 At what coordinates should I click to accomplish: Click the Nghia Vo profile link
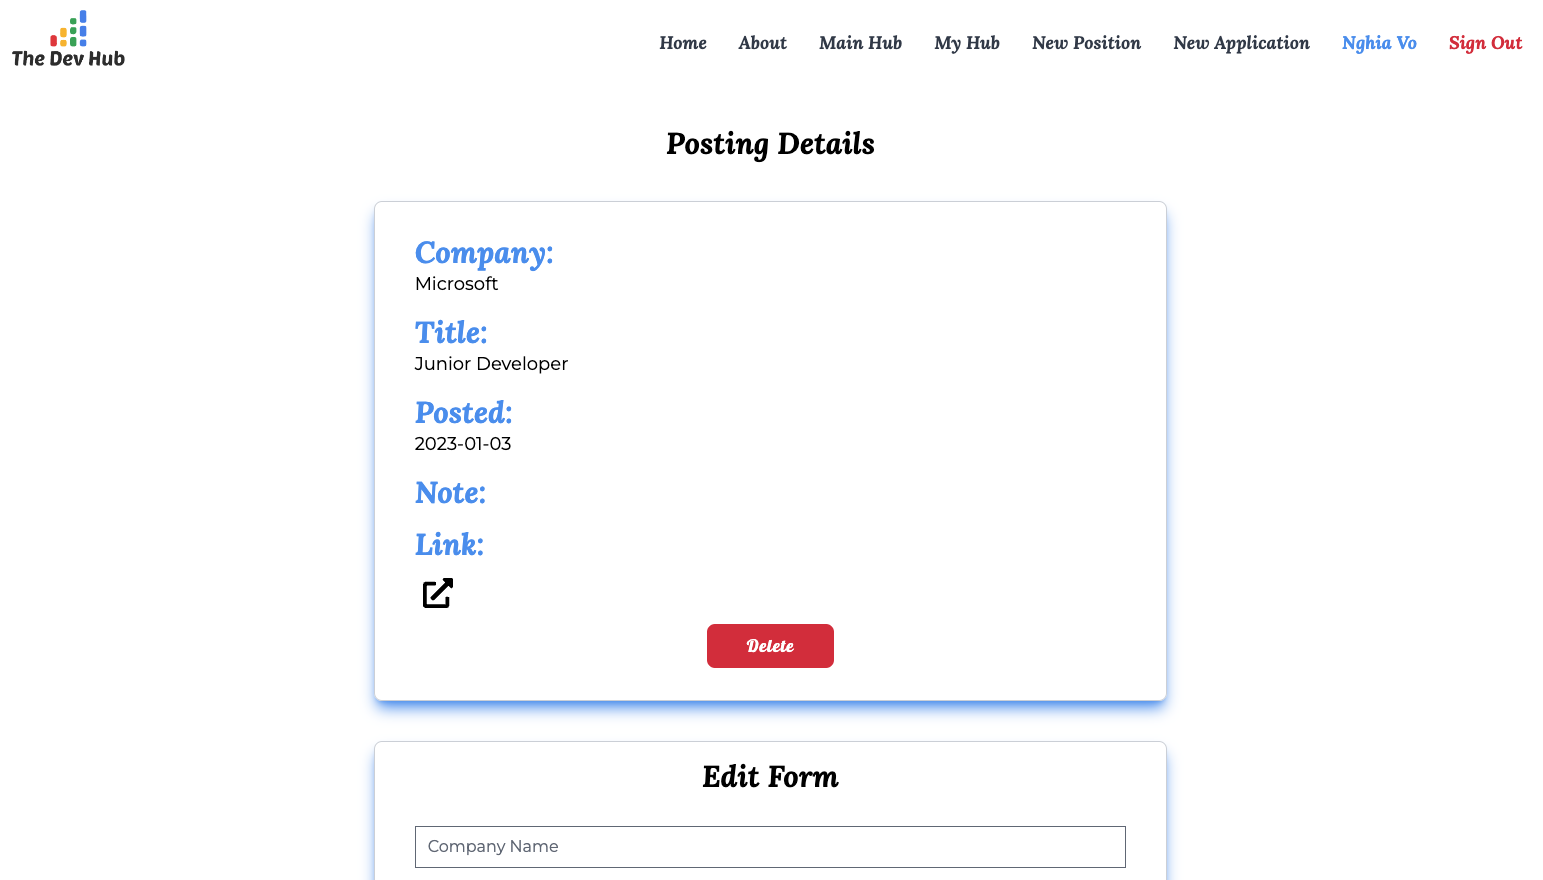[x=1379, y=43]
